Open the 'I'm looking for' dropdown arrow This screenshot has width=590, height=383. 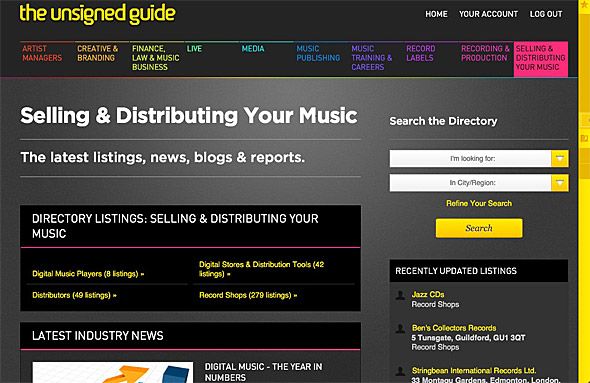pos(560,158)
